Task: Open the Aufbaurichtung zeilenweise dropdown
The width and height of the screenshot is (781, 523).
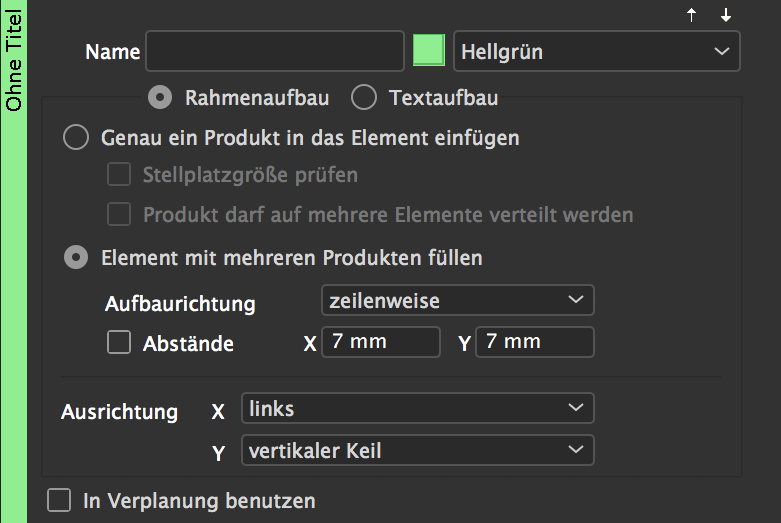Action: (458, 300)
